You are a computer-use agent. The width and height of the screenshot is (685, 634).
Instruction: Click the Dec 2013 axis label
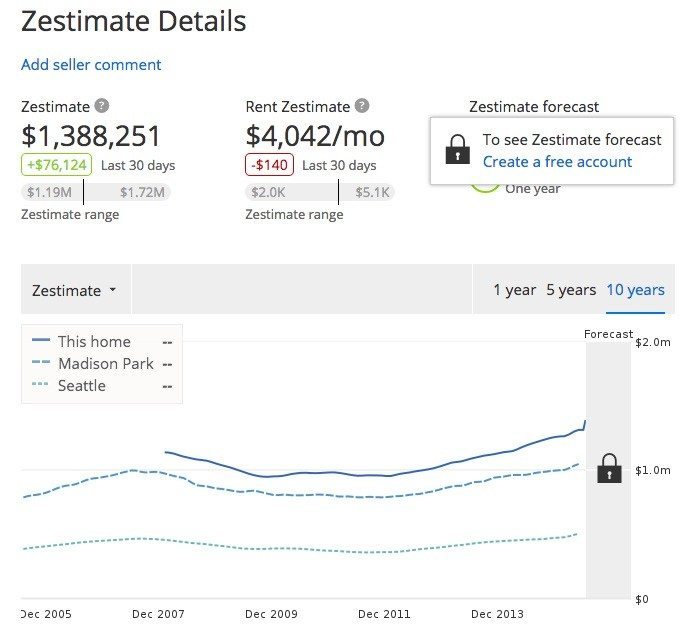coord(497,614)
